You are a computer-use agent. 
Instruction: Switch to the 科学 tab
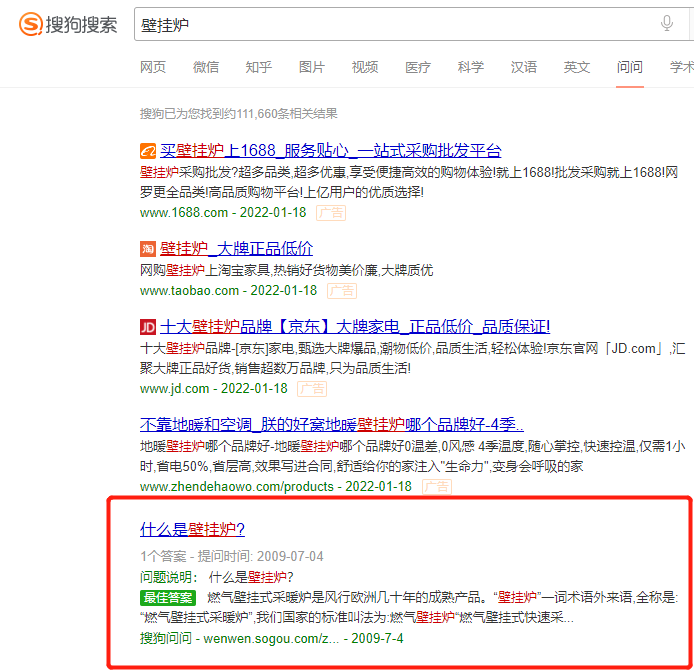(470, 67)
